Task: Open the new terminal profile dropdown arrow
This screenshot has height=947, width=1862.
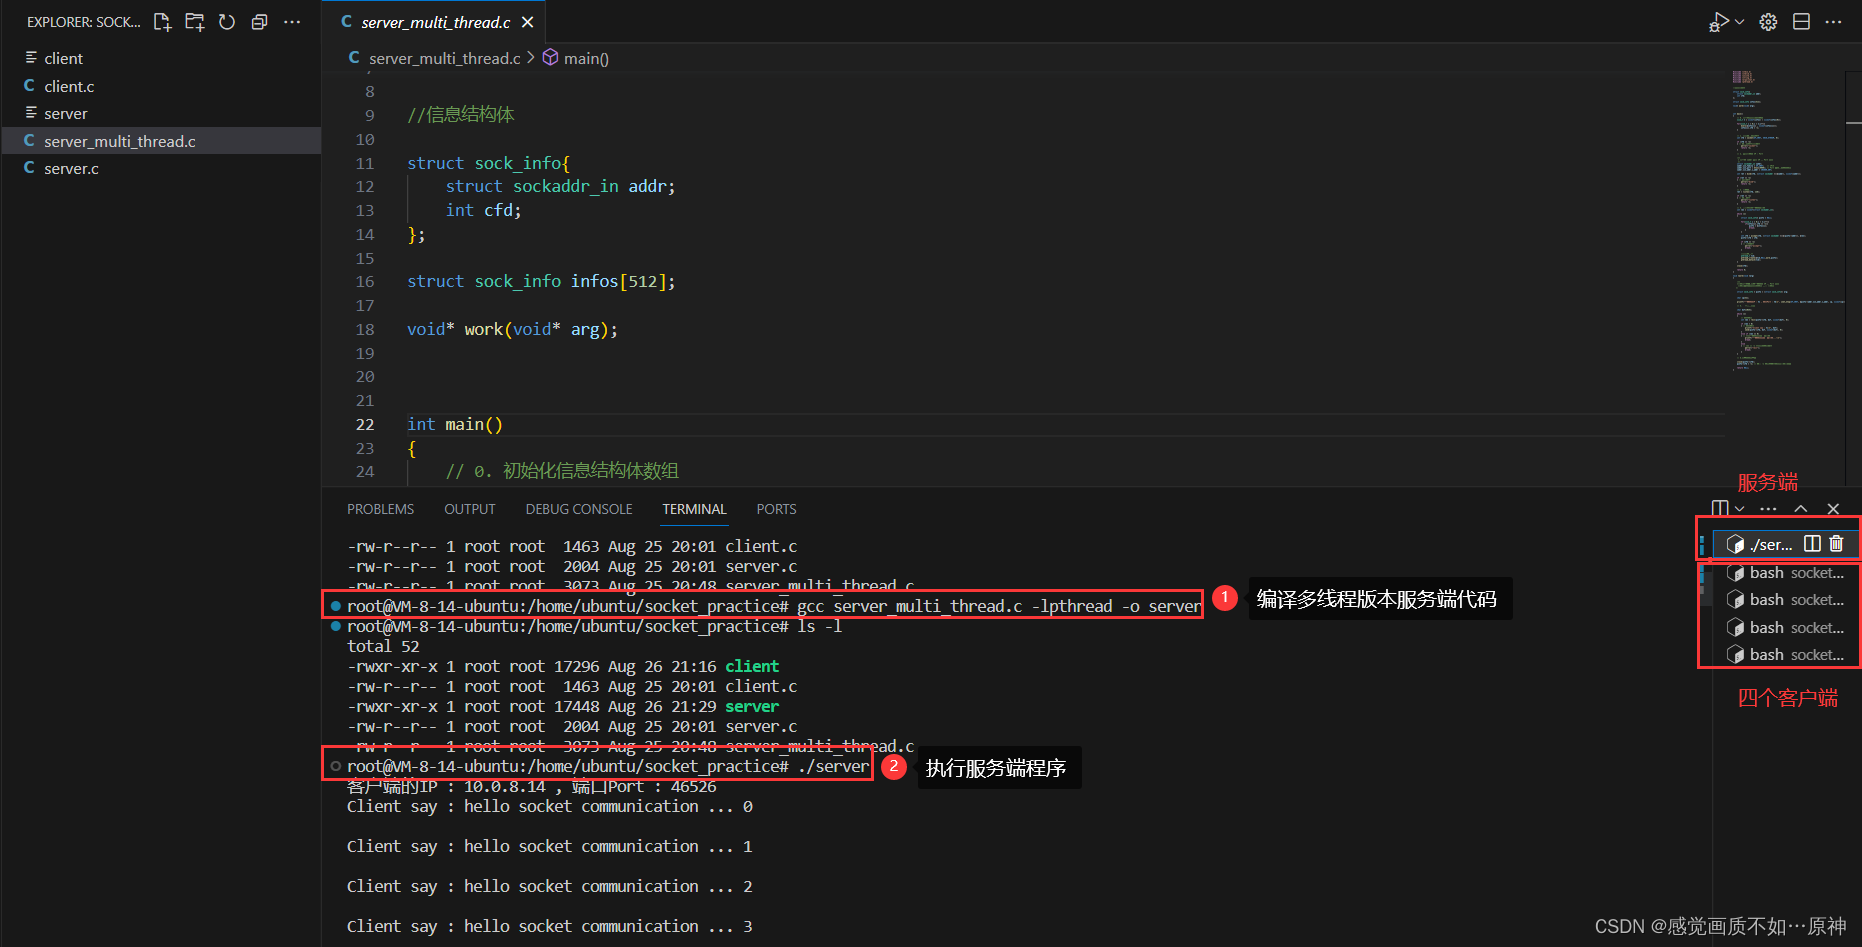Action: click(1740, 508)
